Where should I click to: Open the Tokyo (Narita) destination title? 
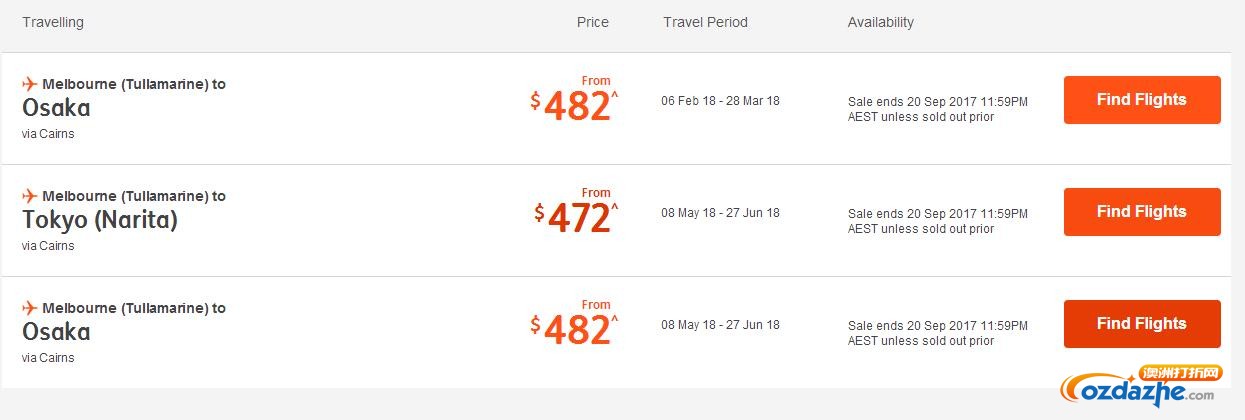pyautogui.click(x=100, y=220)
